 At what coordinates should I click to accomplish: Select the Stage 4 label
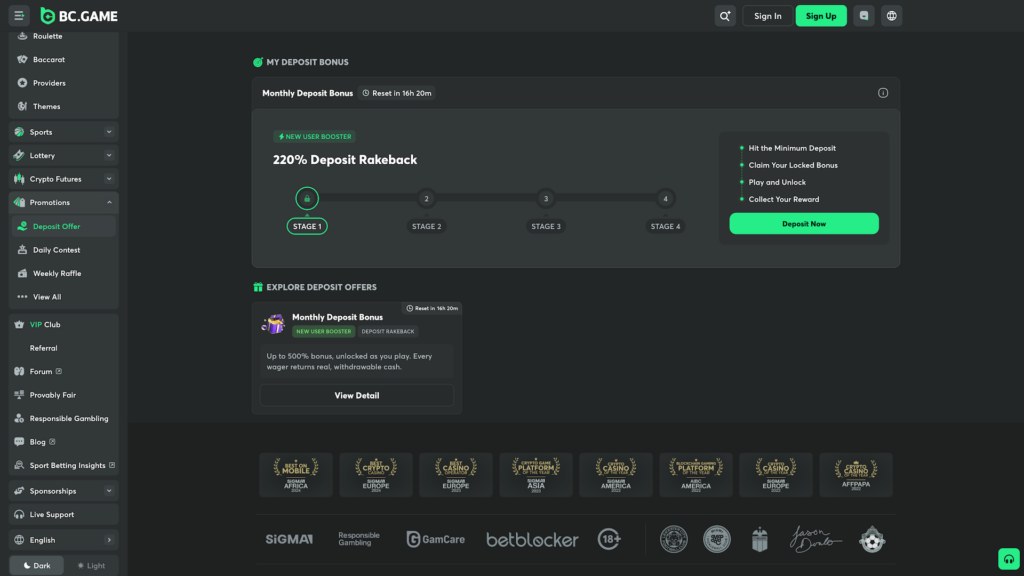point(665,227)
